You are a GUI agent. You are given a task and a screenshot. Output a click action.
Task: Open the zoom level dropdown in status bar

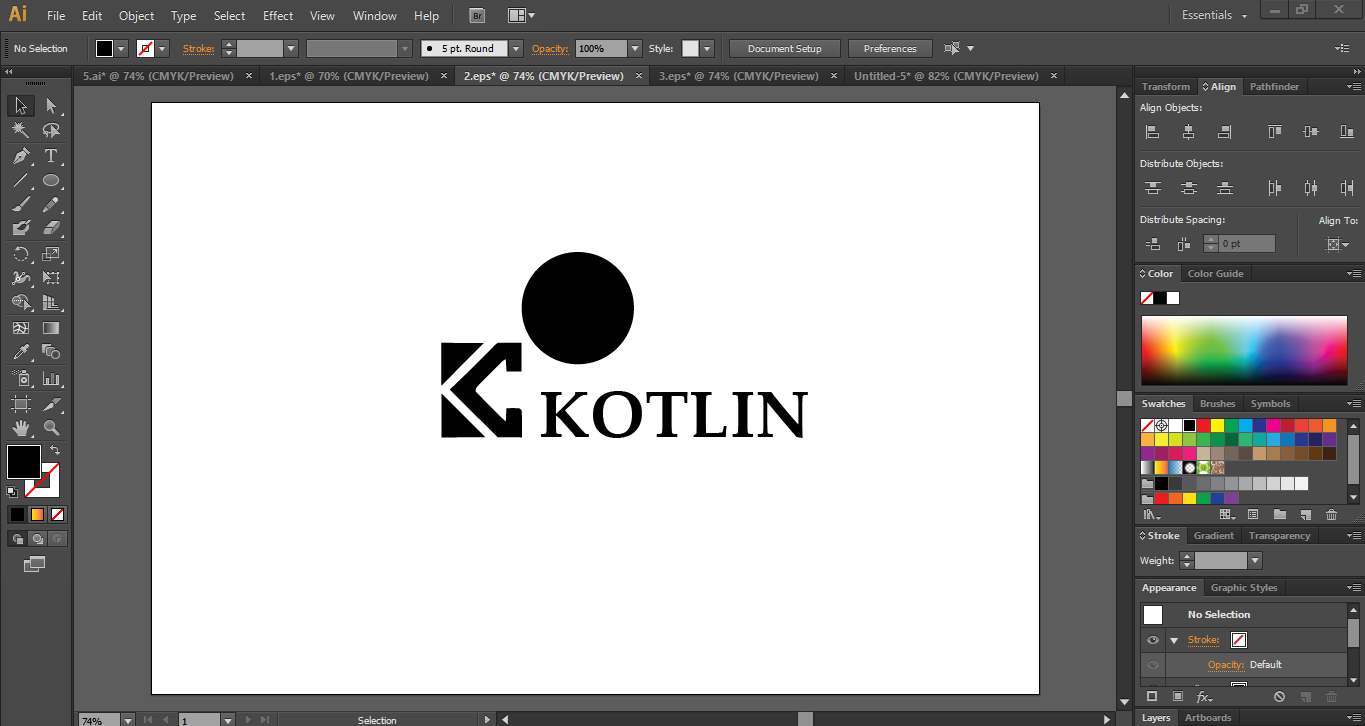pos(128,720)
